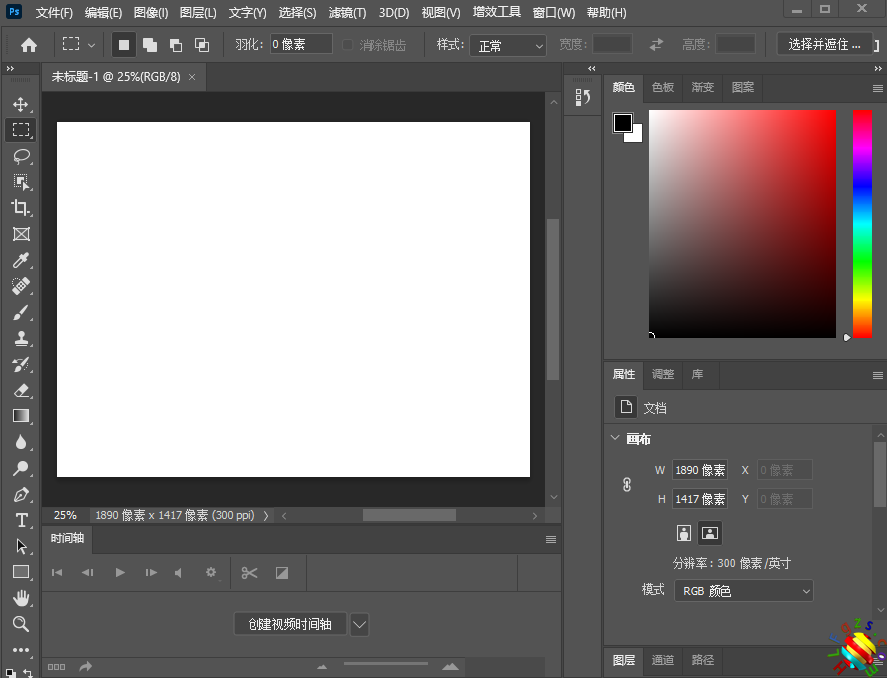Select the Pen tool
887x678 pixels.
click(21, 494)
